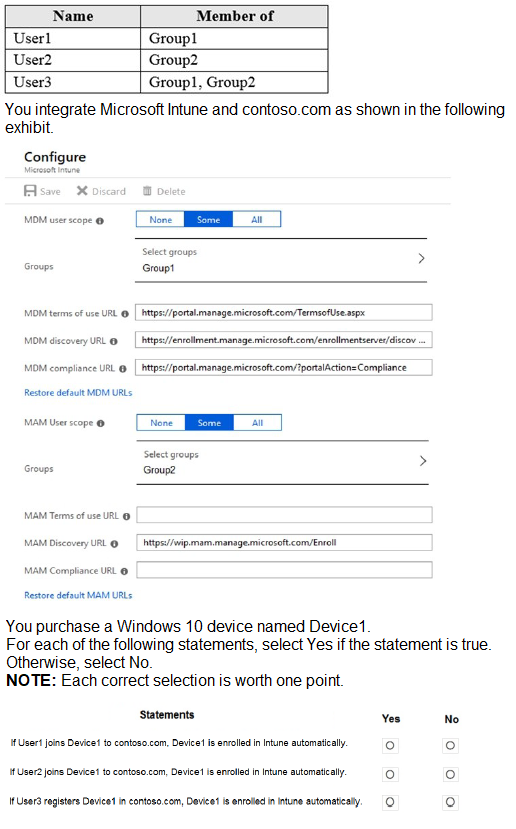Click Restore default MDM URLs link
516x829 pixels.
pos(78,393)
